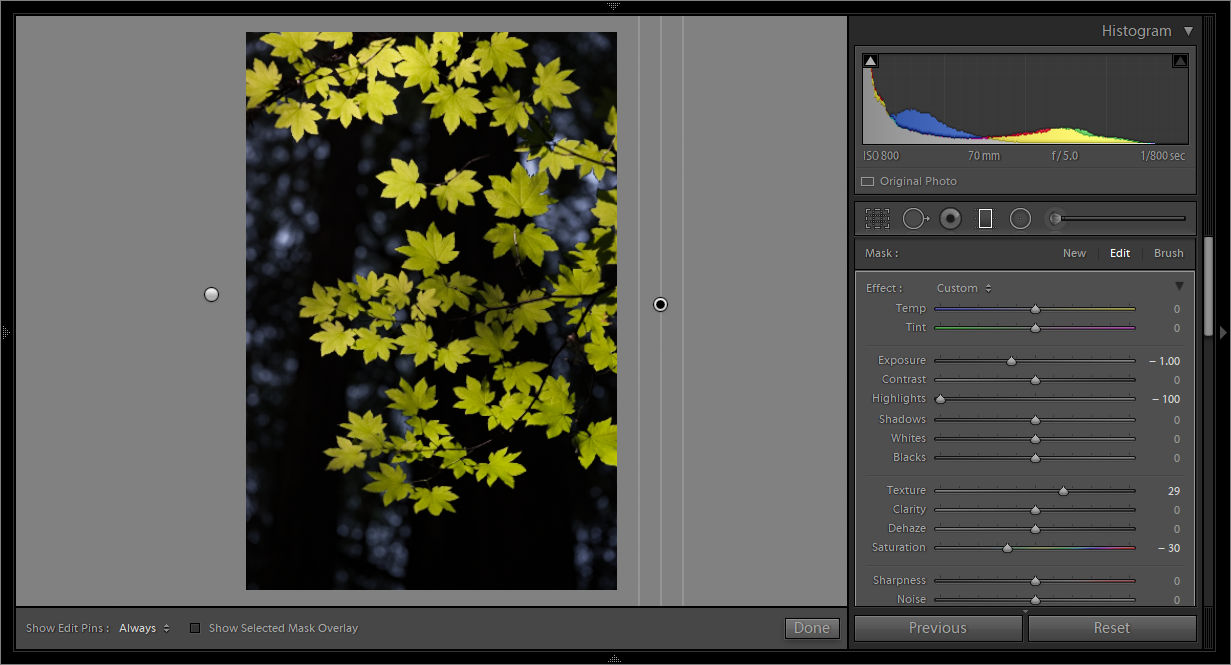Click the Reset button
This screenshot has height=665, width=1231.
[x=1111, y=628]
